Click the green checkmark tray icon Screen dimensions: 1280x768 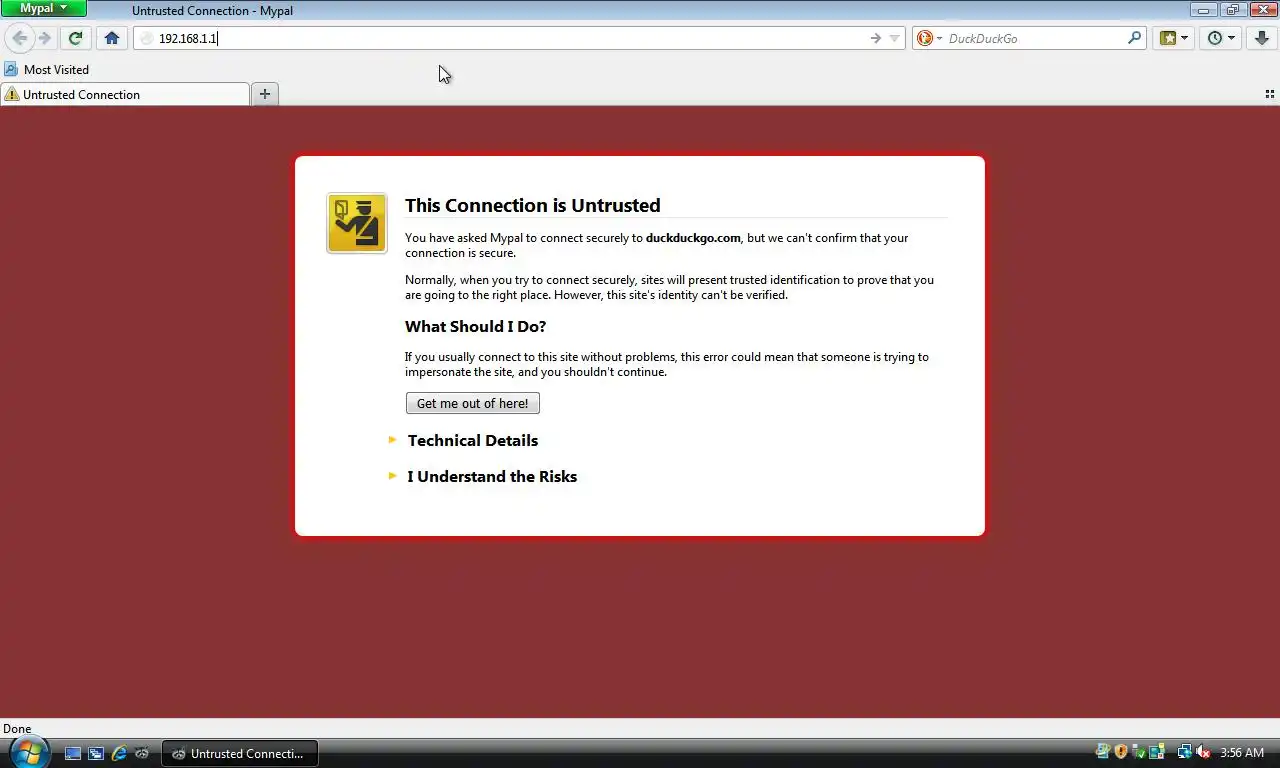tap(1139, 752)
